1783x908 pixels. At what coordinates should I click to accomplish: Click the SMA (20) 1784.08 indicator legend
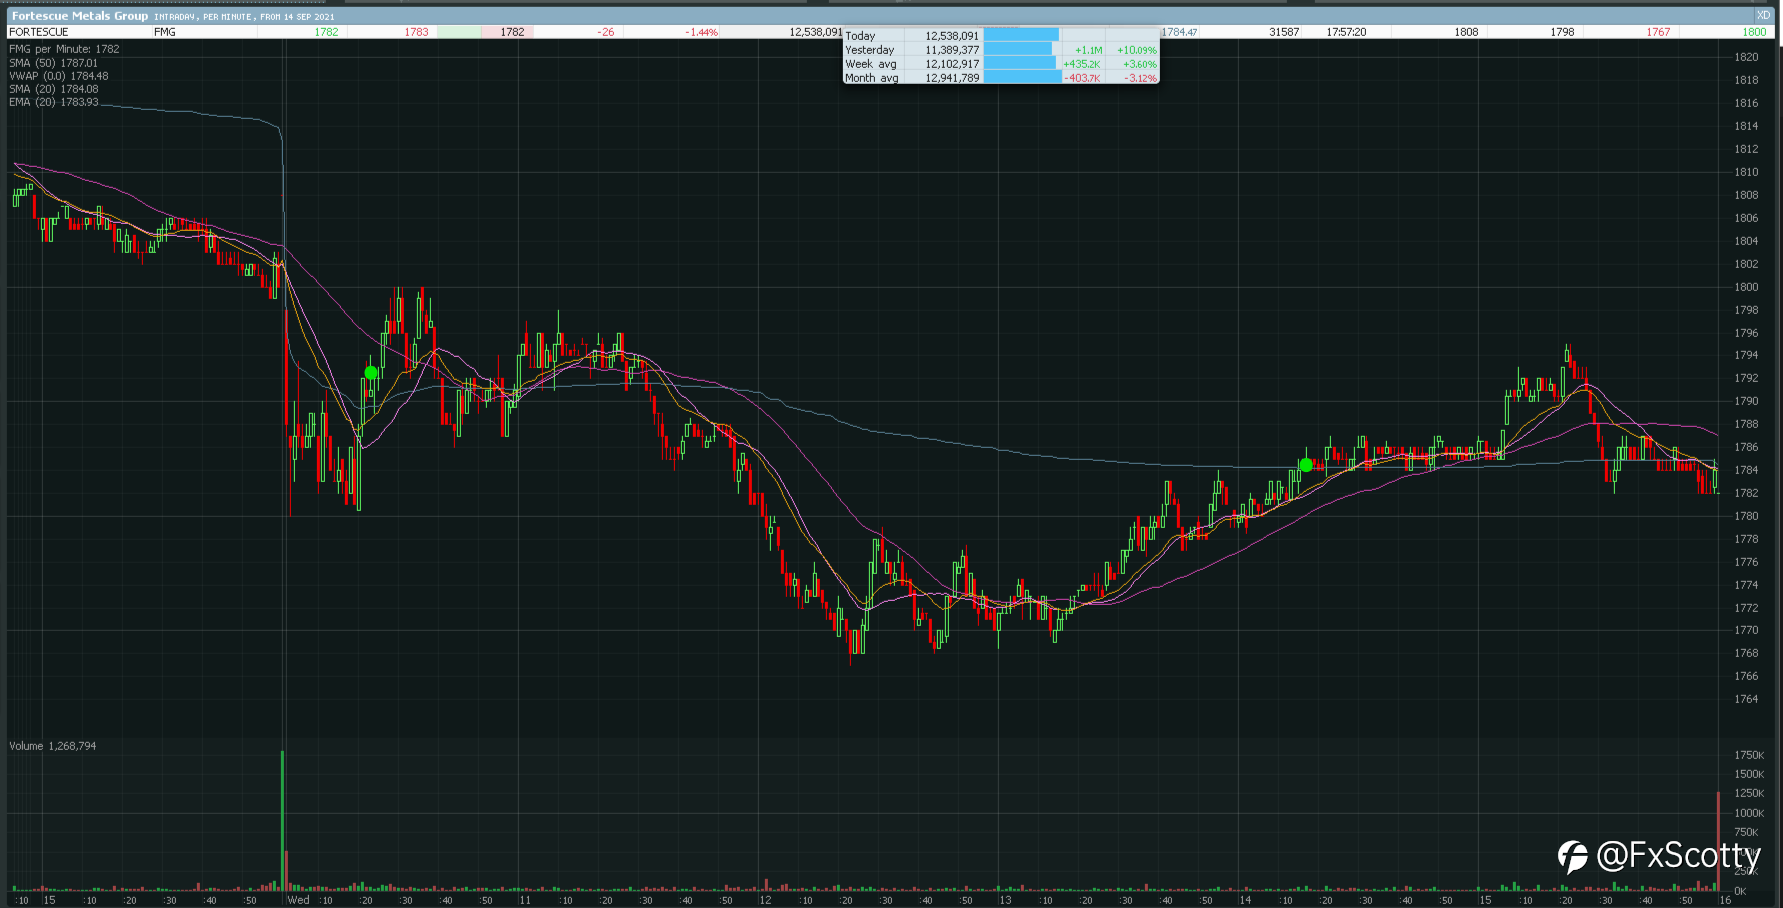click(53, 89)
